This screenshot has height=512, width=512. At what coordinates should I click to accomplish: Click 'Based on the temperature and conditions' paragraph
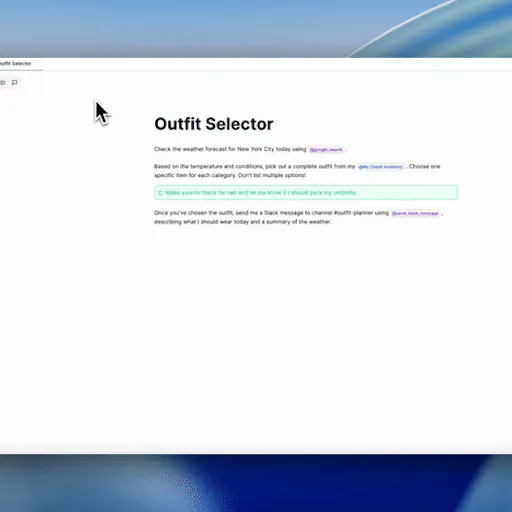pyautogui.click(x=297, y=171)
